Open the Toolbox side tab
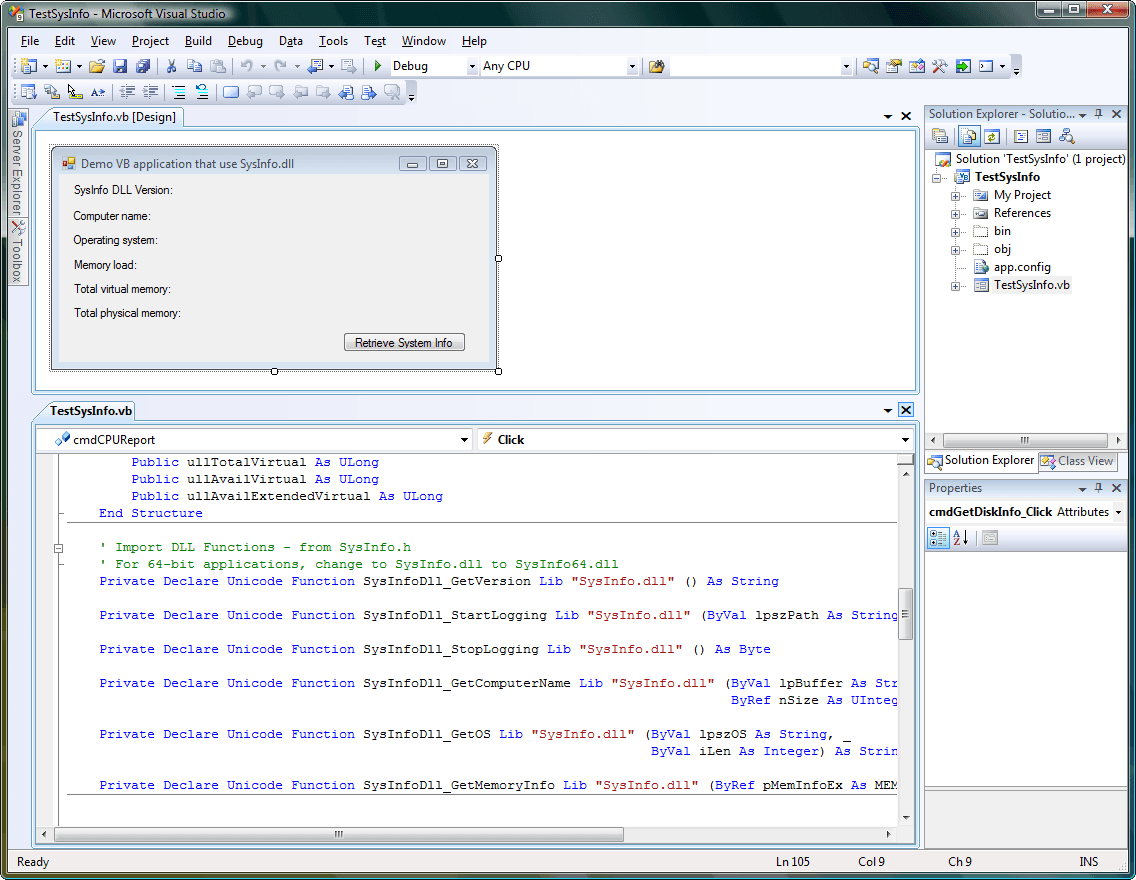The image size is (1136, 880). coord(17,253)
